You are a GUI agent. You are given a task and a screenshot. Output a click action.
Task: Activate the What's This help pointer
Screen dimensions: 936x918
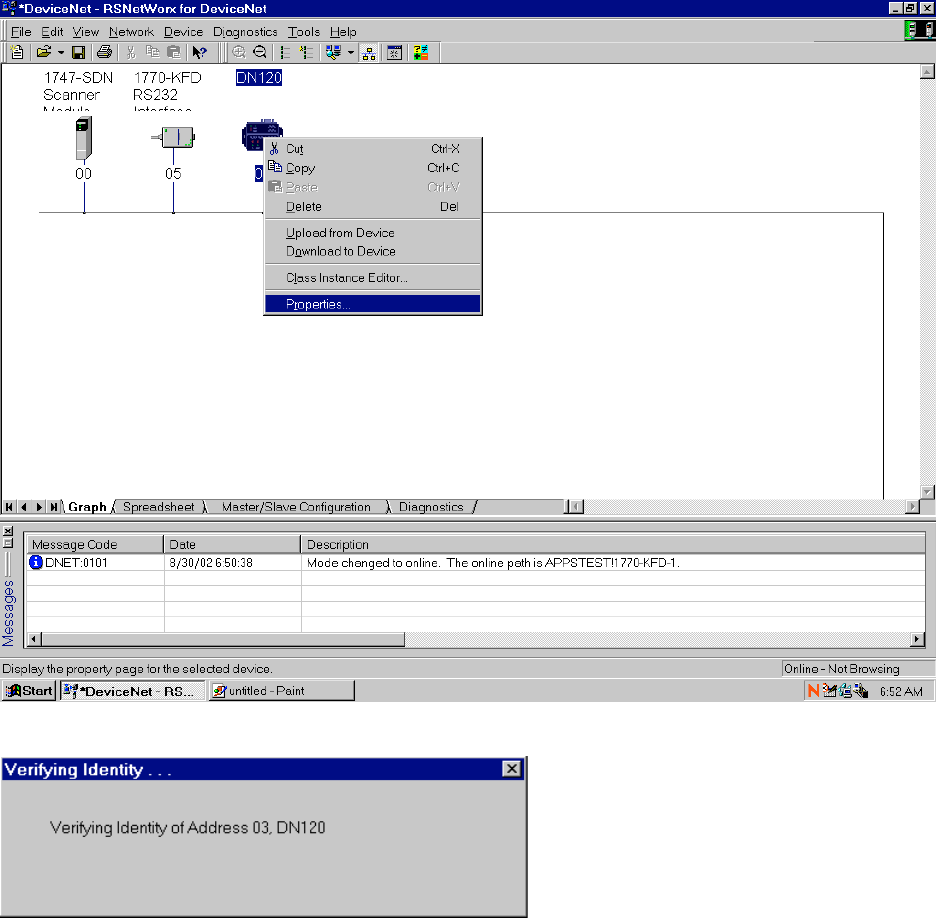(x=199, y=53)
